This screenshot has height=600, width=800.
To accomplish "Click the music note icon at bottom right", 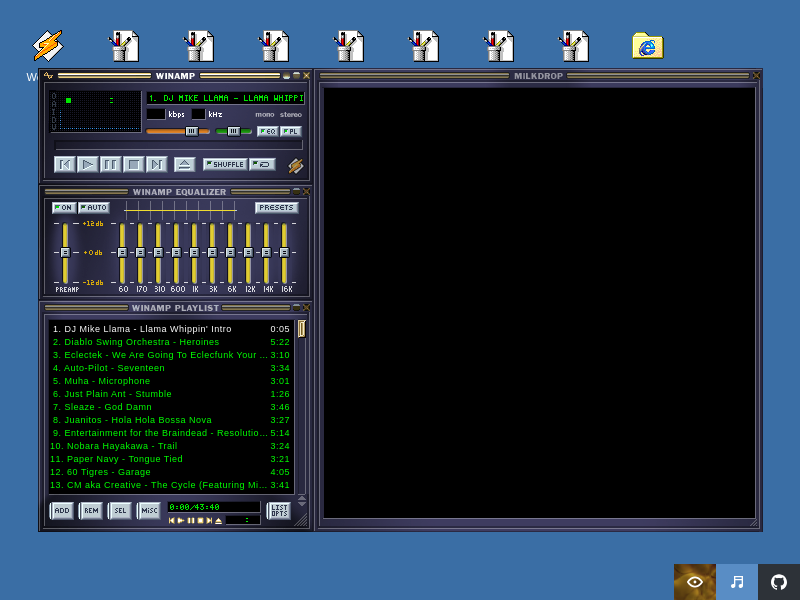I will 737,582.
